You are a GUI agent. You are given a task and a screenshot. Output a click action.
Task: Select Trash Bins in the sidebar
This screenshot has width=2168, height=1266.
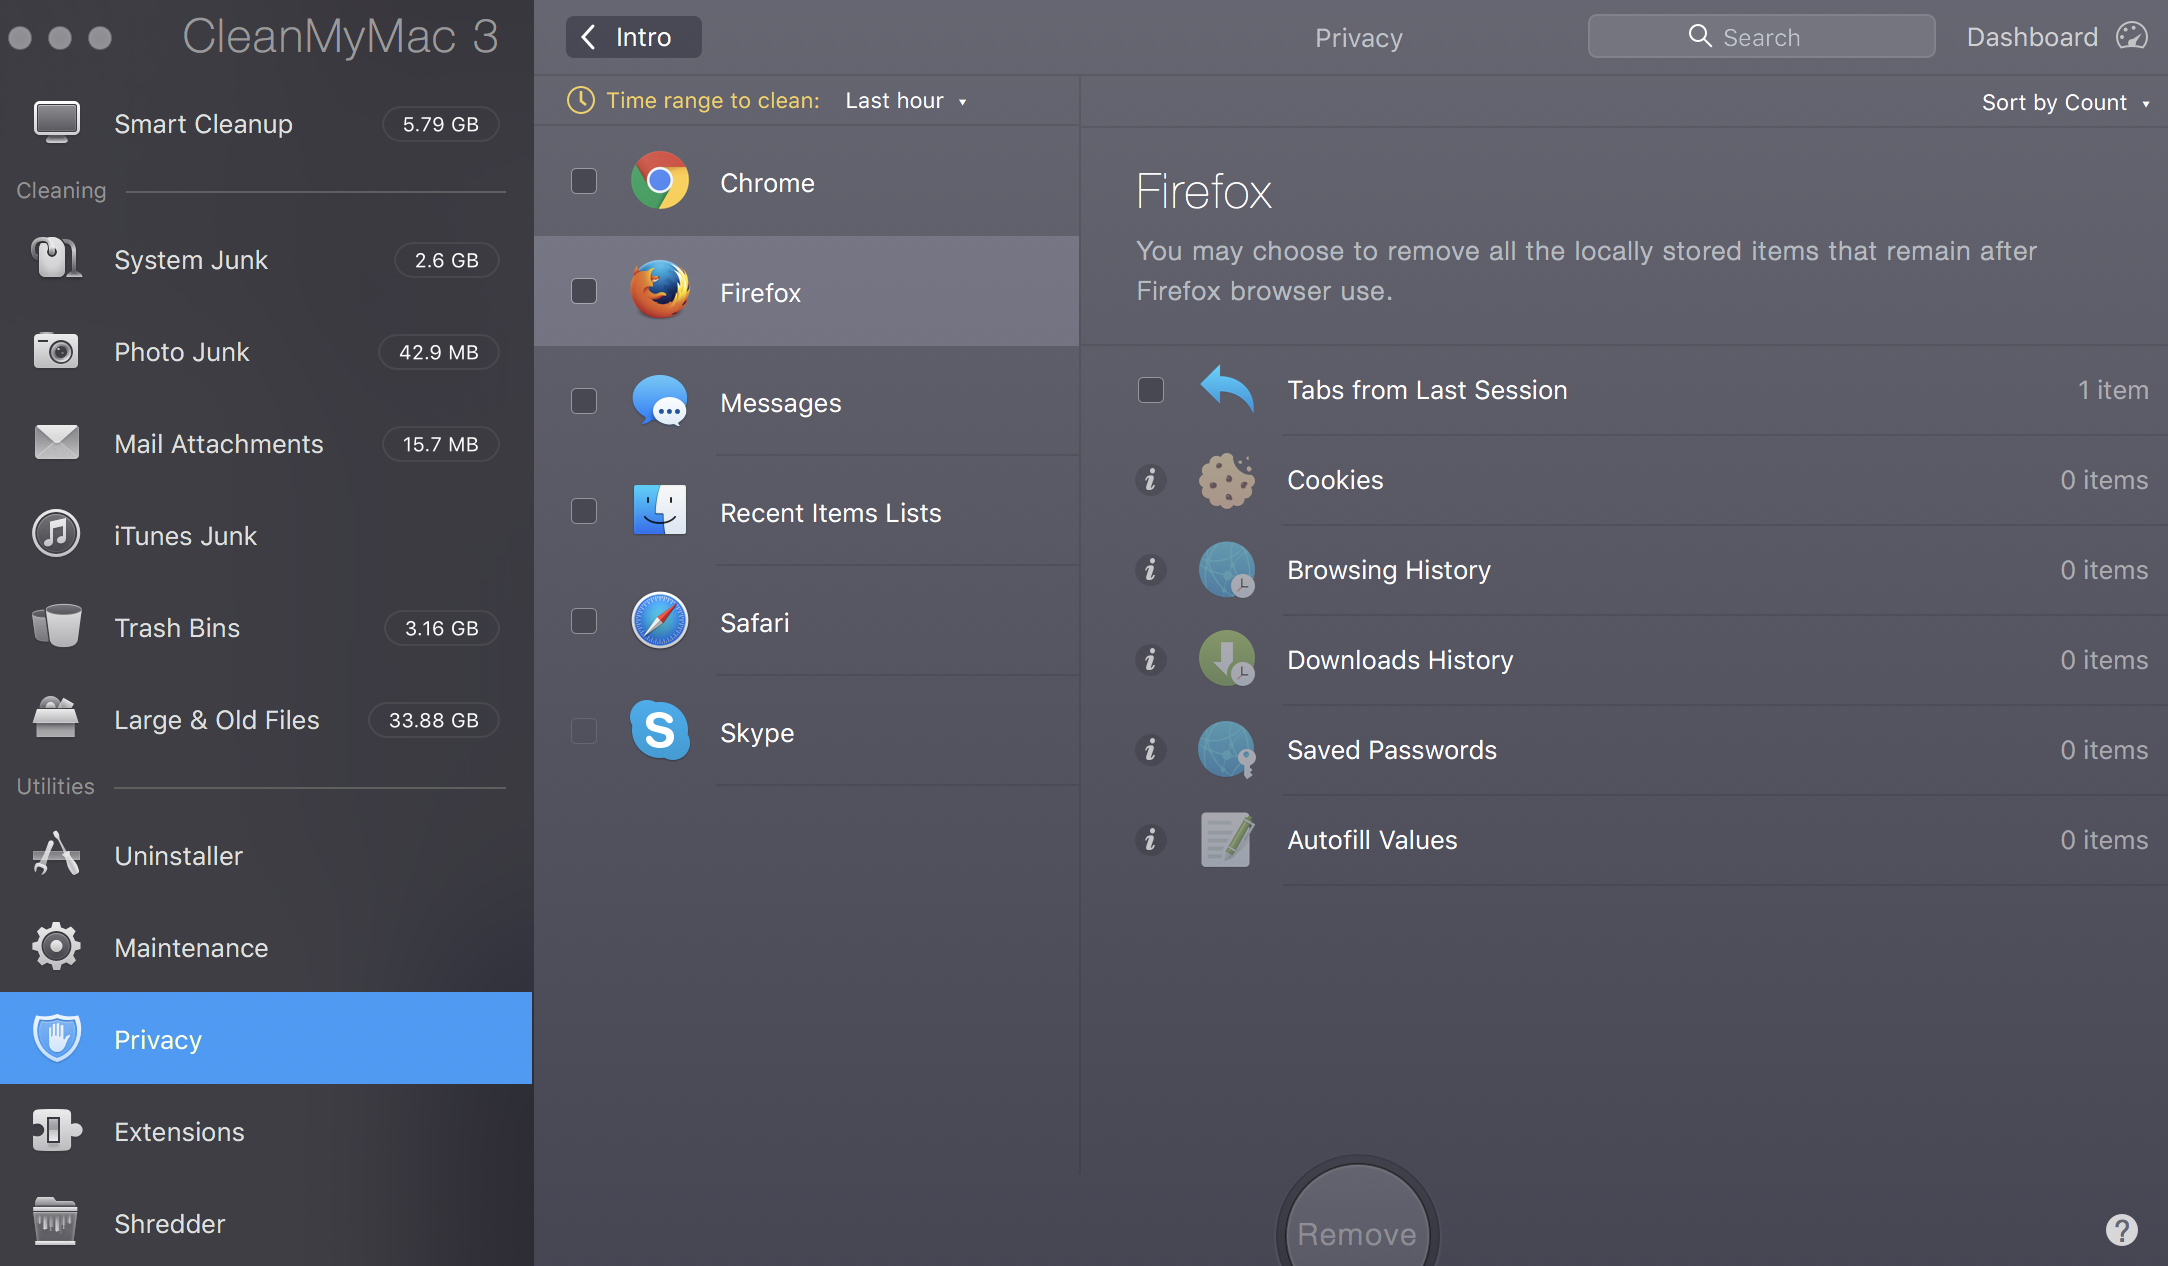tap(266, 628)
